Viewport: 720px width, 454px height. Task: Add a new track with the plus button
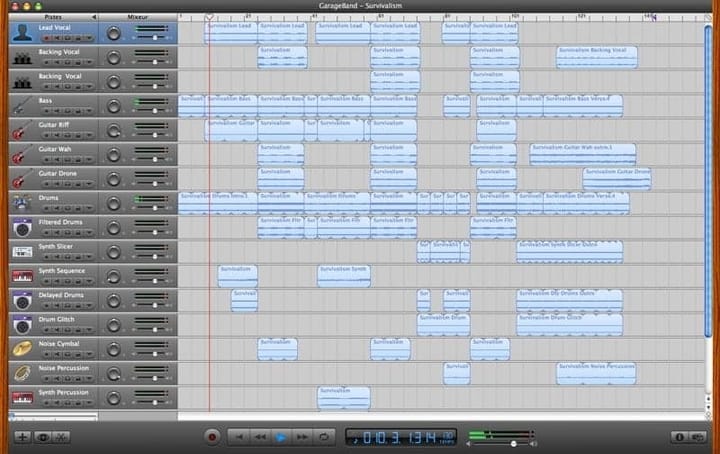click(x=22, y=437)
